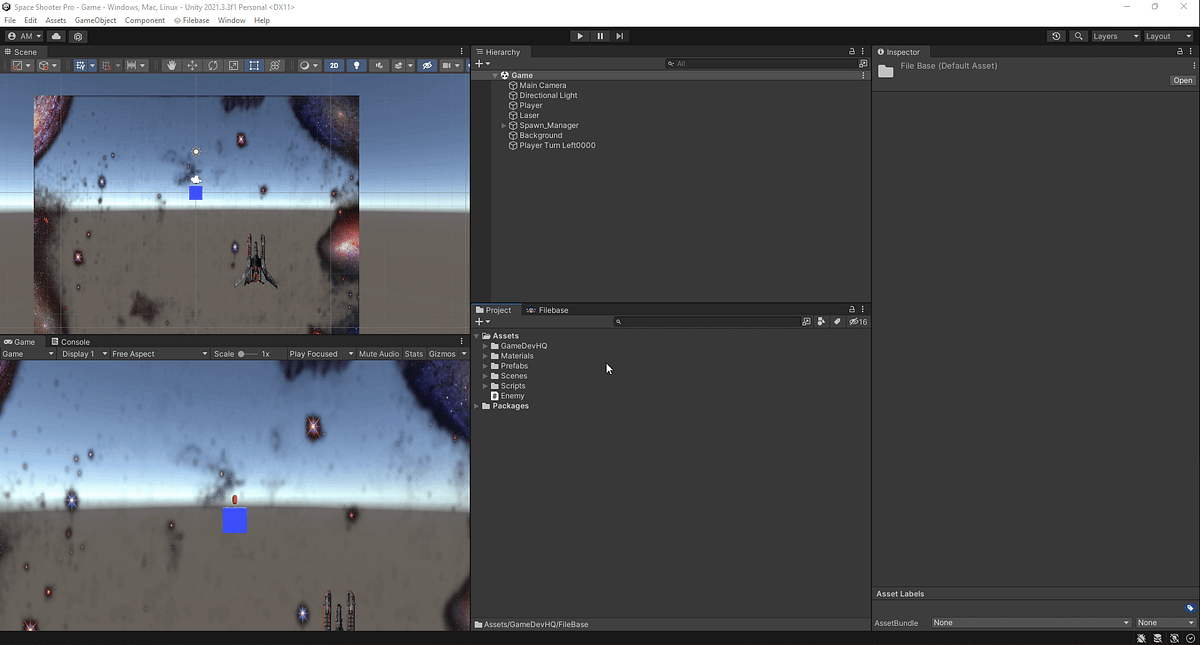Open the AM account dropdown
The width and height of the screenshot is (1200, 645).
(25, 36)
